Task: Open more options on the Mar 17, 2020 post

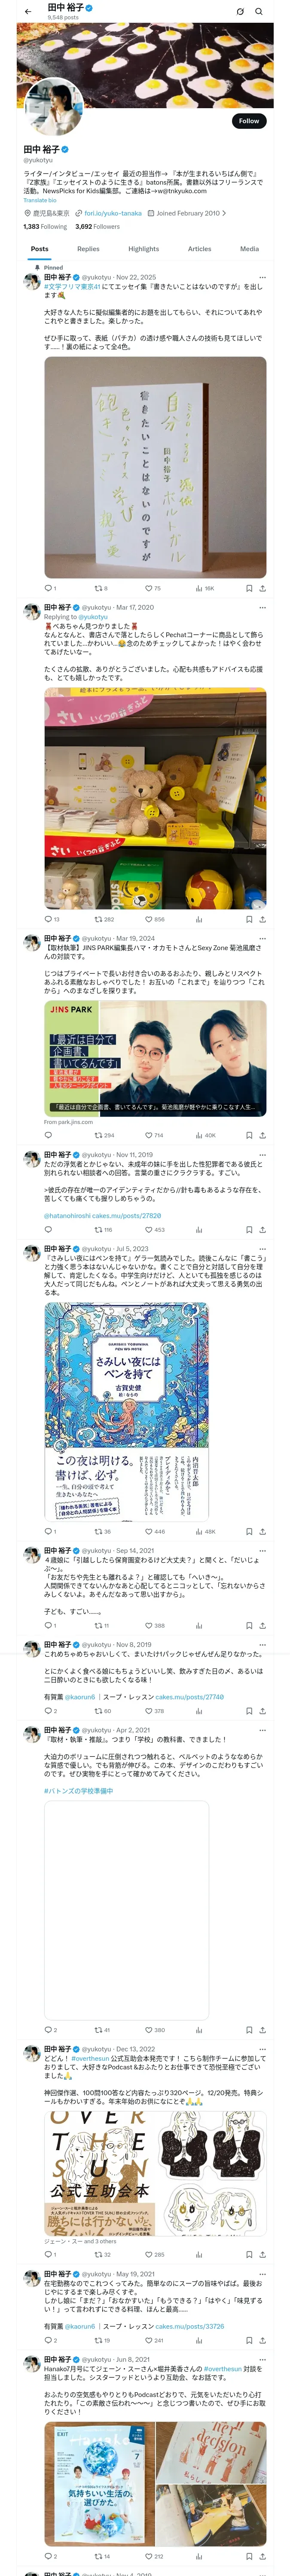Action: (263, 607)
